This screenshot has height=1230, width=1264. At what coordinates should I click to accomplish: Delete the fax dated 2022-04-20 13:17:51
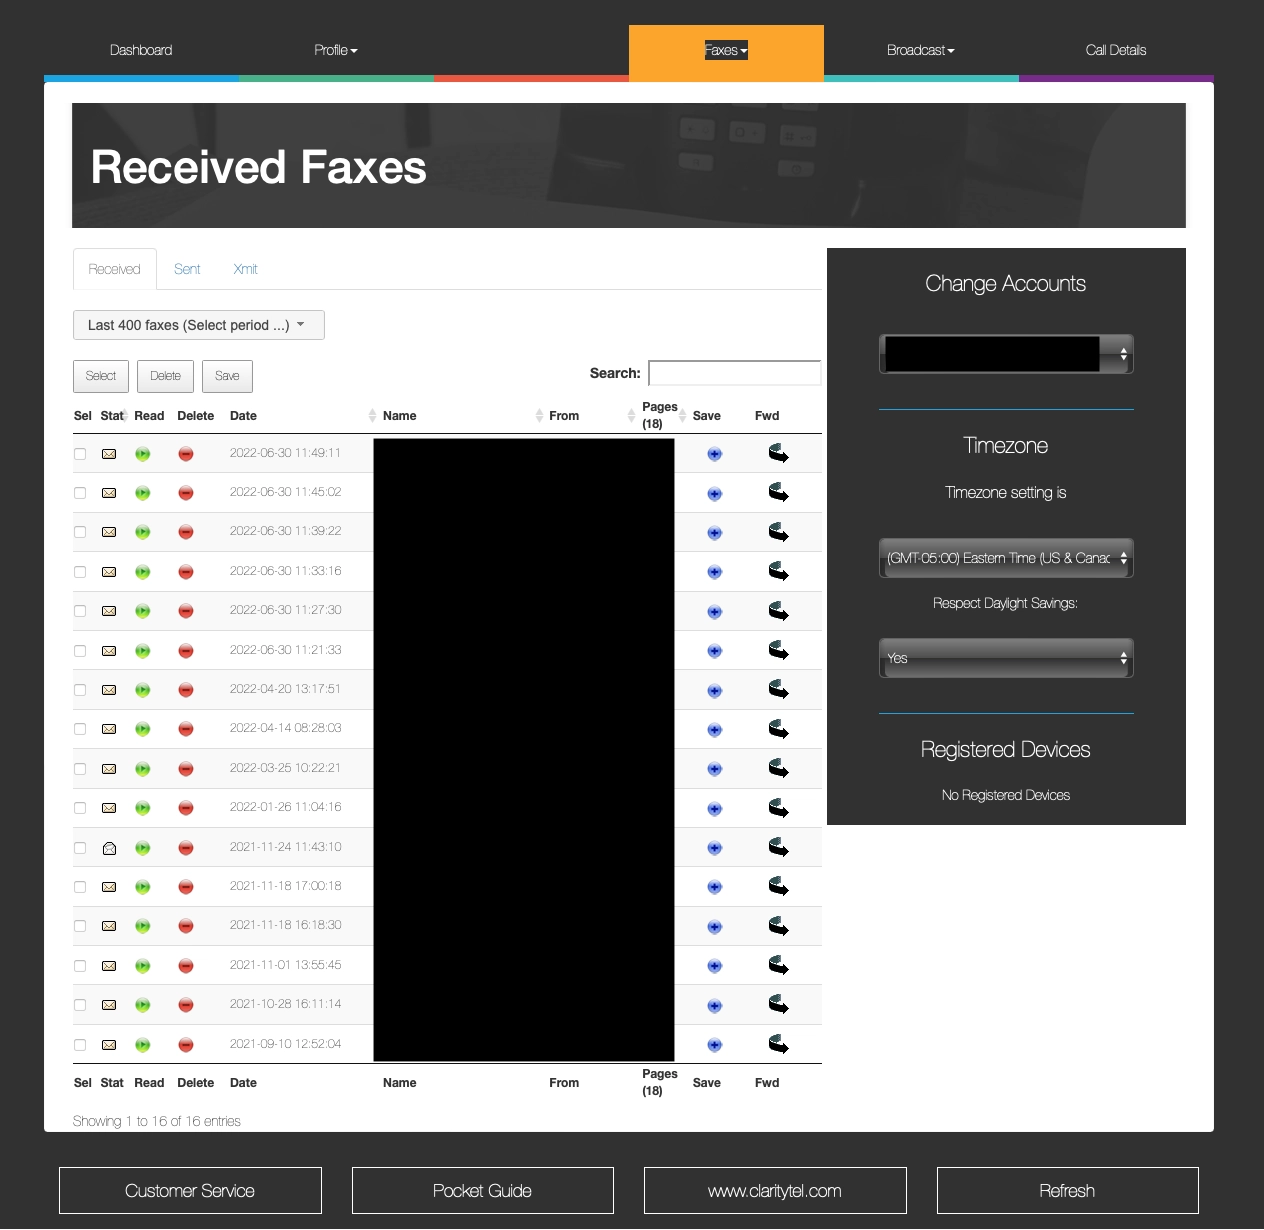tap(186, 690)
